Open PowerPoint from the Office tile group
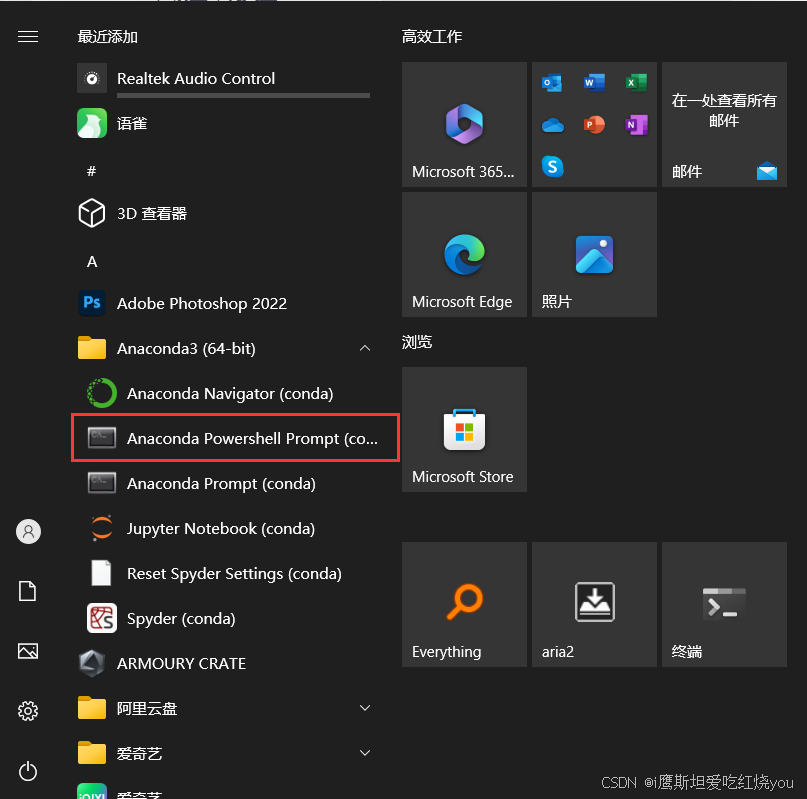The image size is (807, 799). click(x=594, y=125)
